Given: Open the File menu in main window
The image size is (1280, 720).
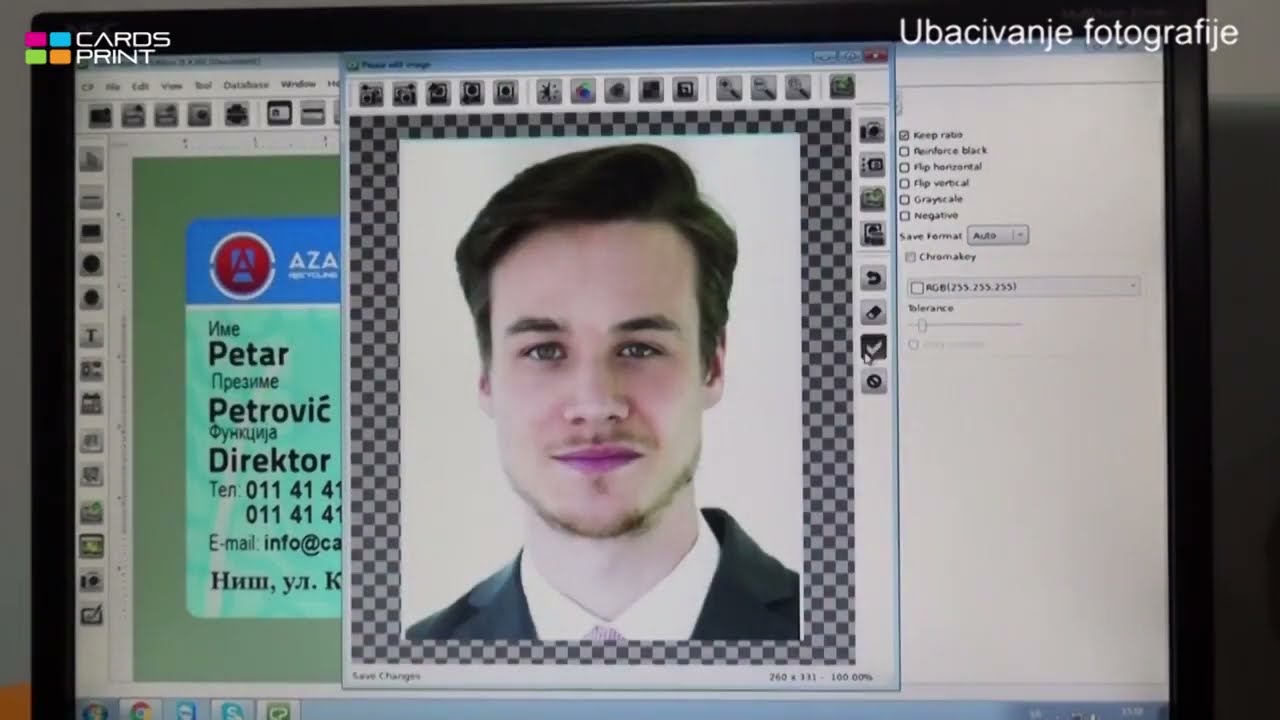Looking at the screenshot, I should [x=112, y=87].
